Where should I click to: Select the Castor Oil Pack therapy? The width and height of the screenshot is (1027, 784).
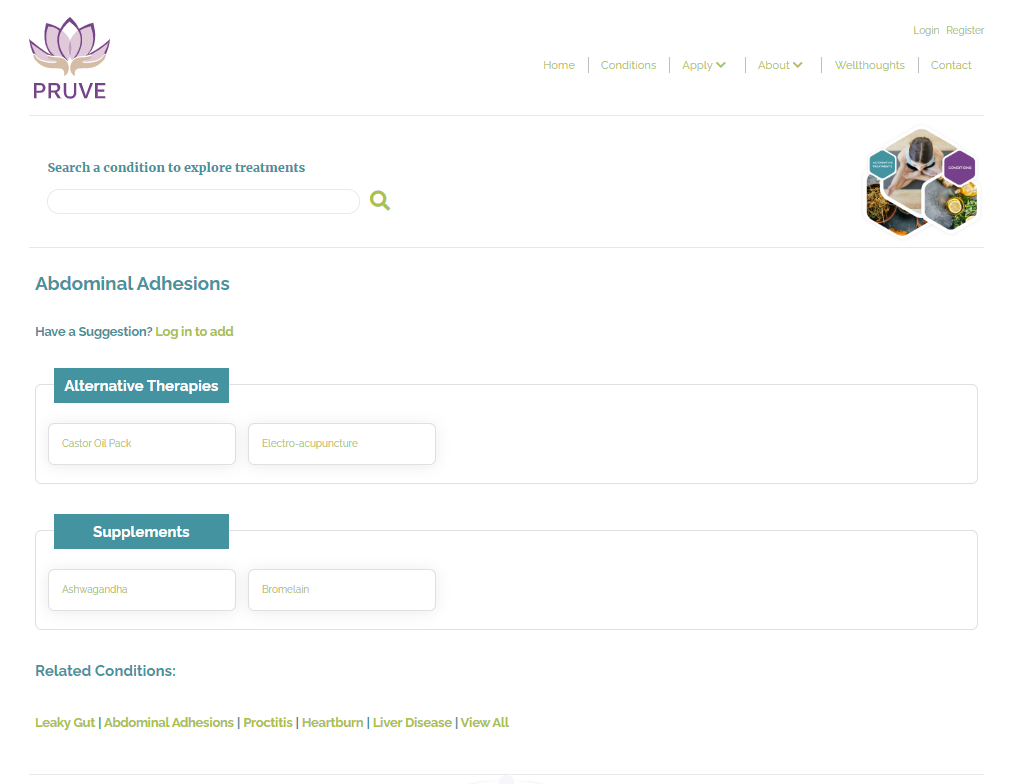141,443
